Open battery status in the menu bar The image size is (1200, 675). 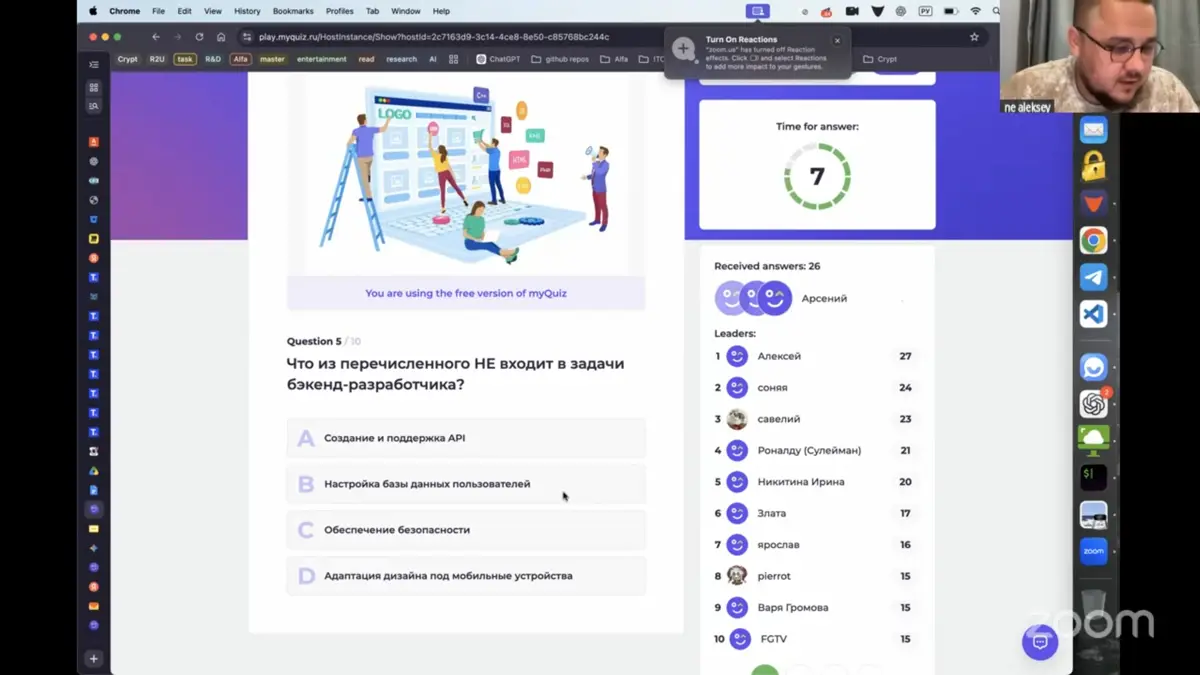(x=950, y=11)
